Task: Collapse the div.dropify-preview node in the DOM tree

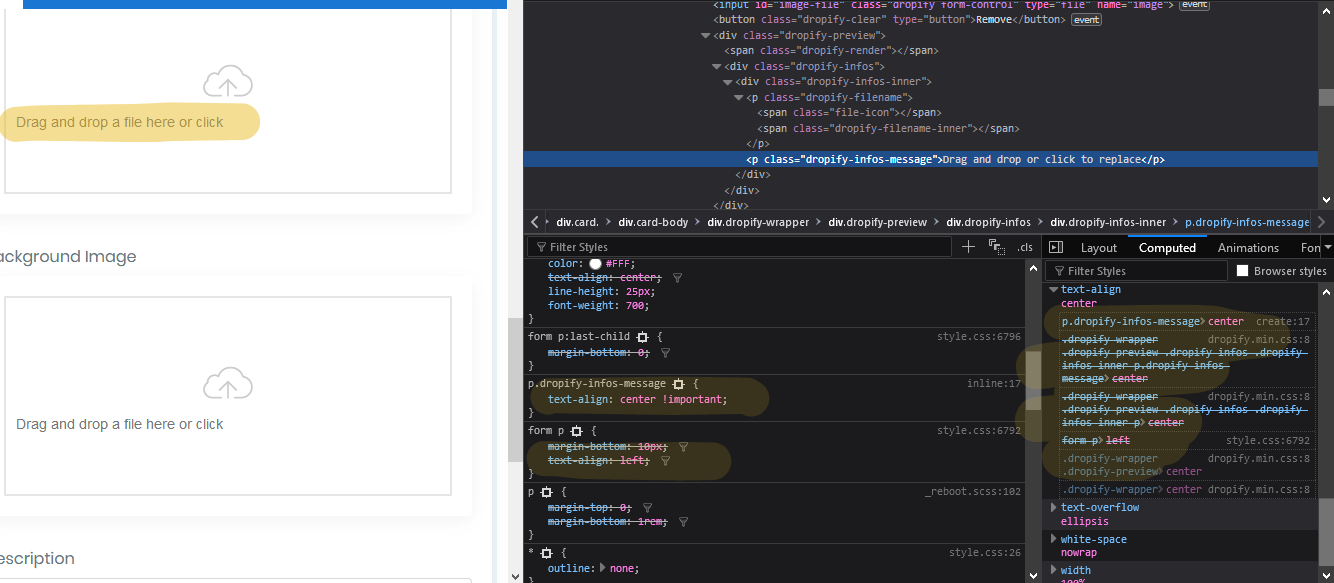Action: click(706, 35)
